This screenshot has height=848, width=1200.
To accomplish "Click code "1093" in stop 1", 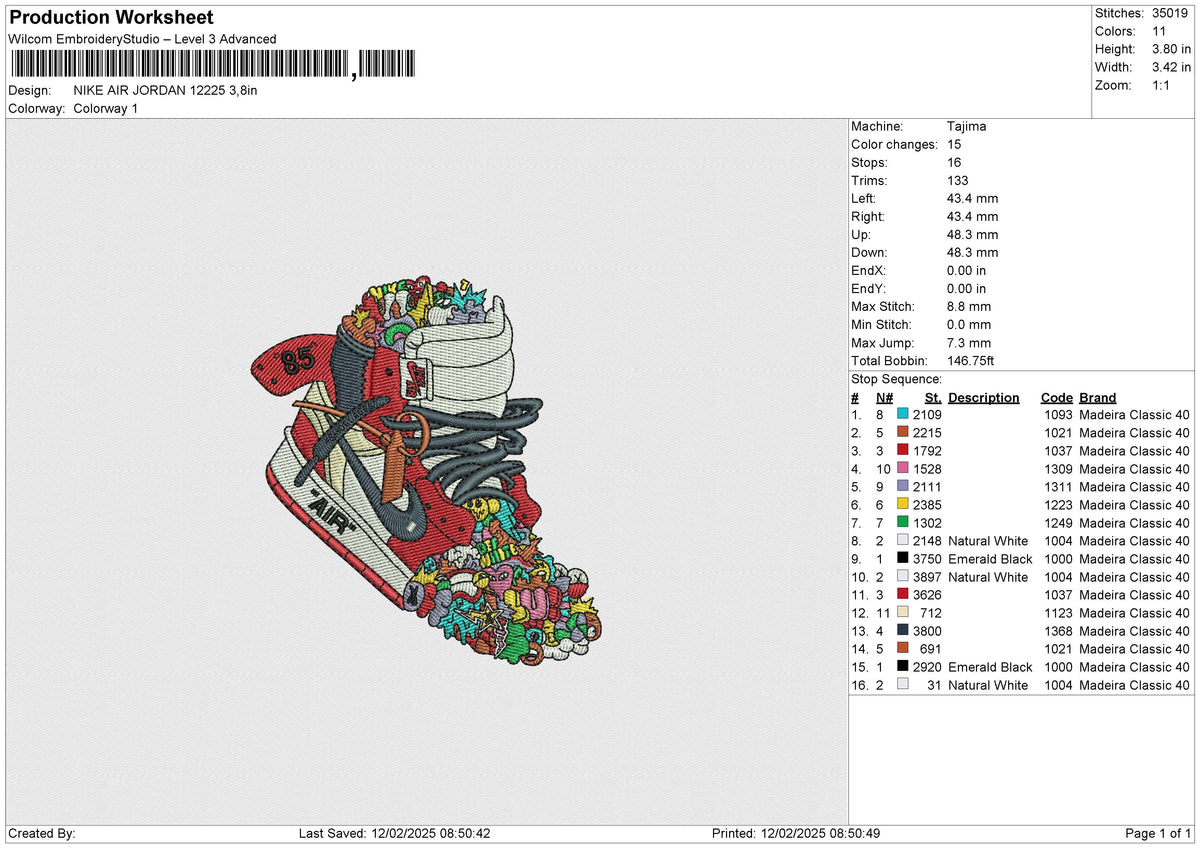I will click(x=1057, y=415).
